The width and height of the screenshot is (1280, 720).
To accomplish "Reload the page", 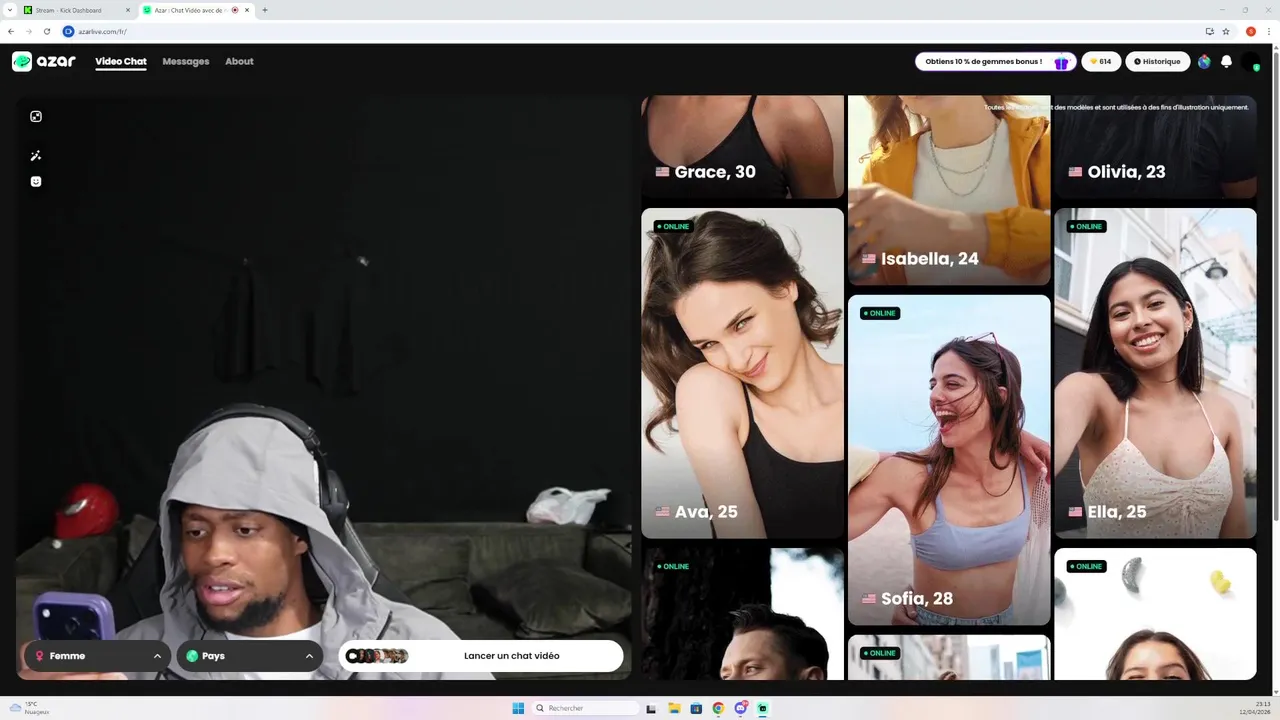I will coord(47,31).
